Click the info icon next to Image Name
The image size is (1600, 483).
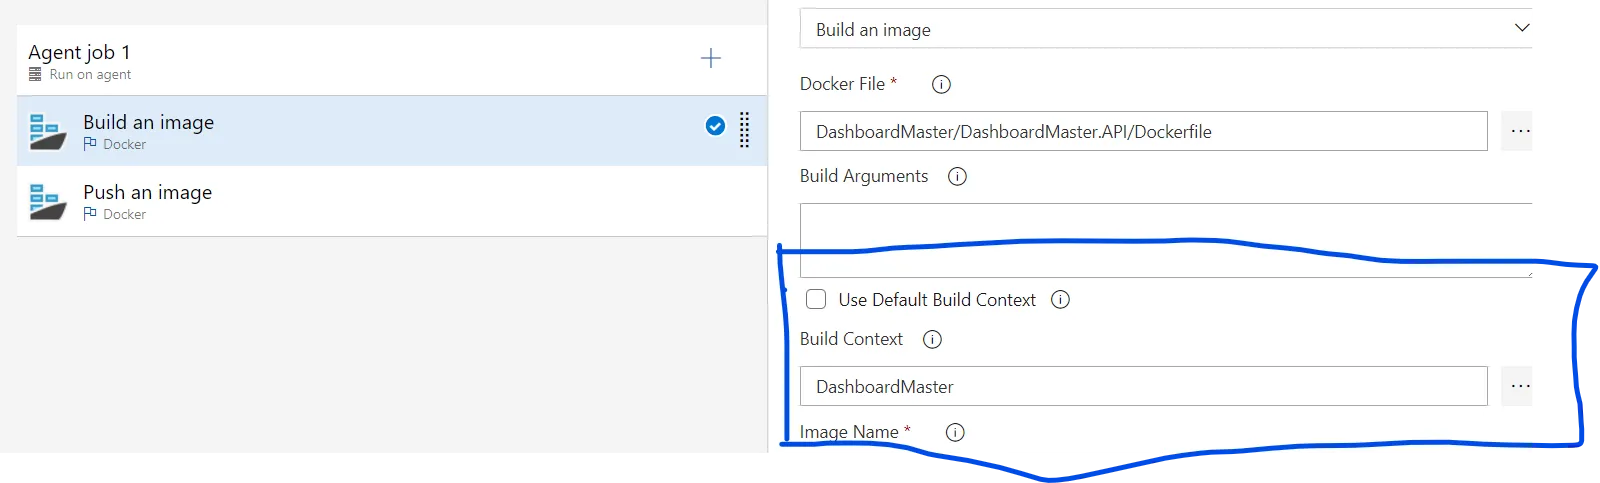[x=955, y=433]
